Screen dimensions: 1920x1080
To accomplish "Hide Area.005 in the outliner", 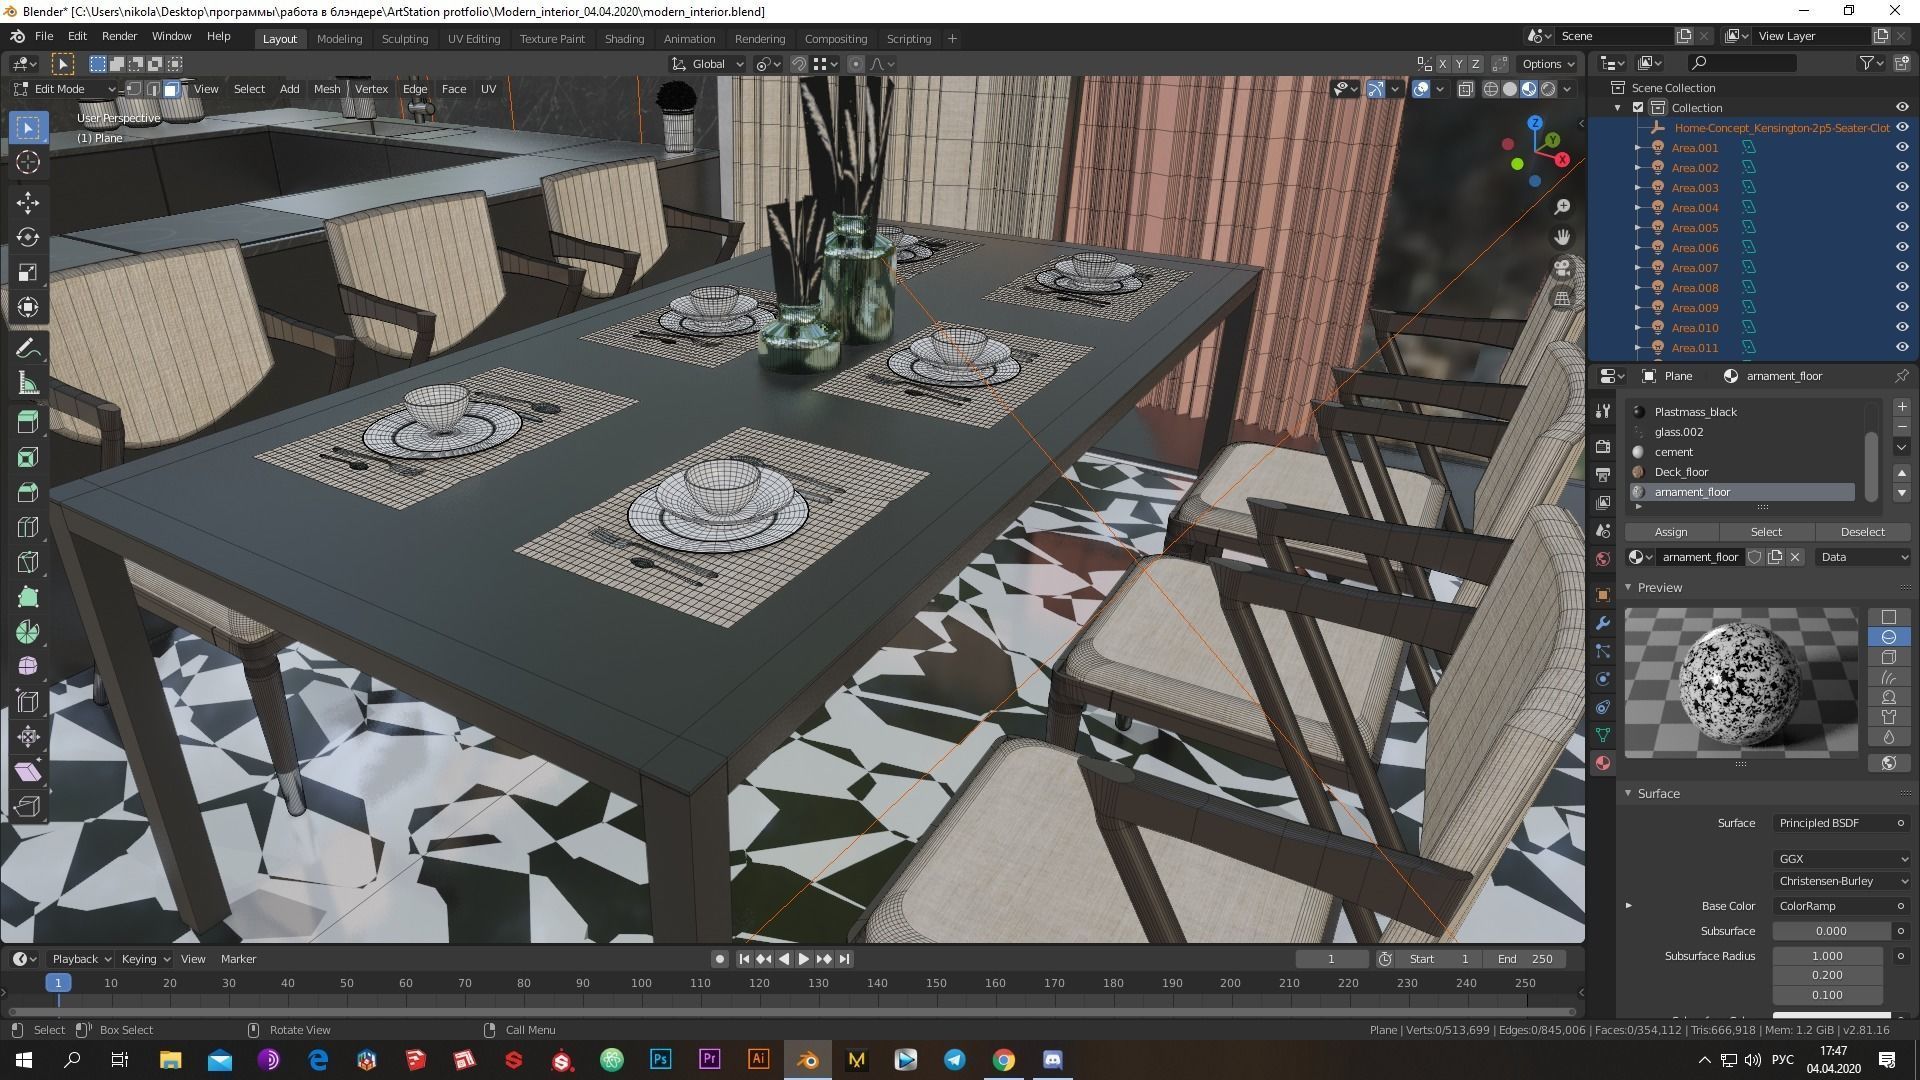I will point(1902,227).
